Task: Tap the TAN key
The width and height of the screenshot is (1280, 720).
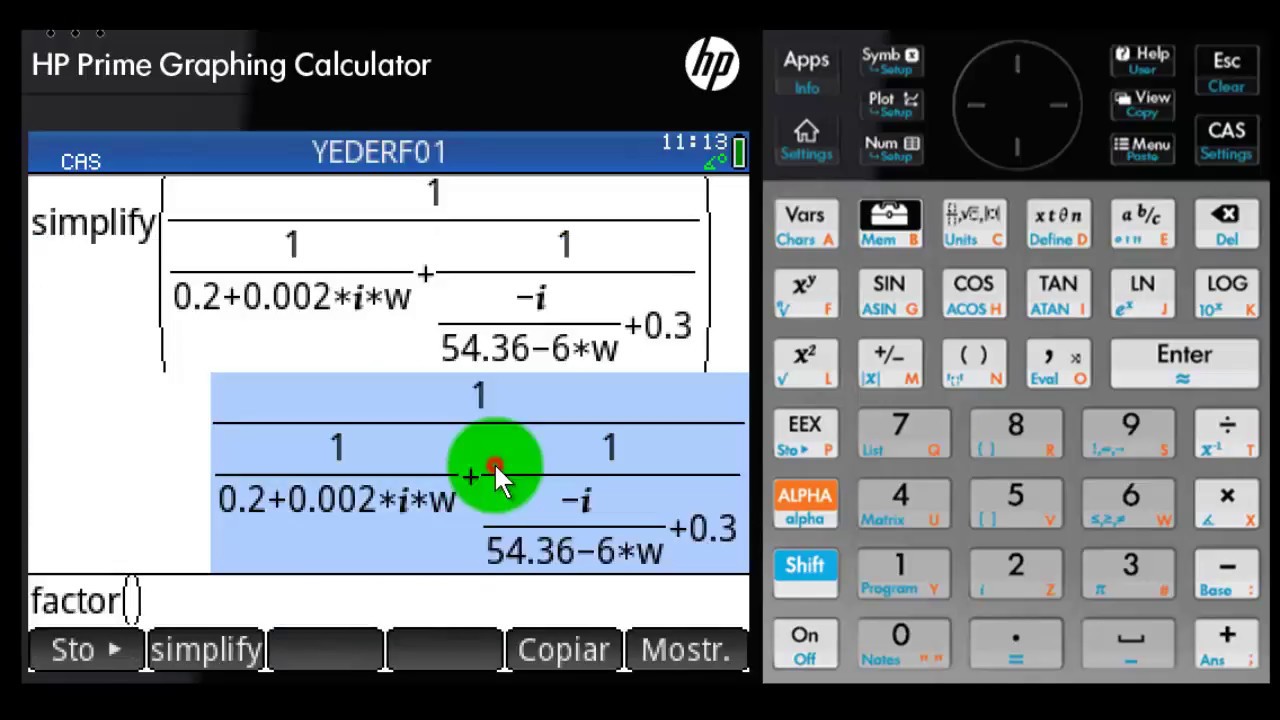Action: (x=1058, y=295)
